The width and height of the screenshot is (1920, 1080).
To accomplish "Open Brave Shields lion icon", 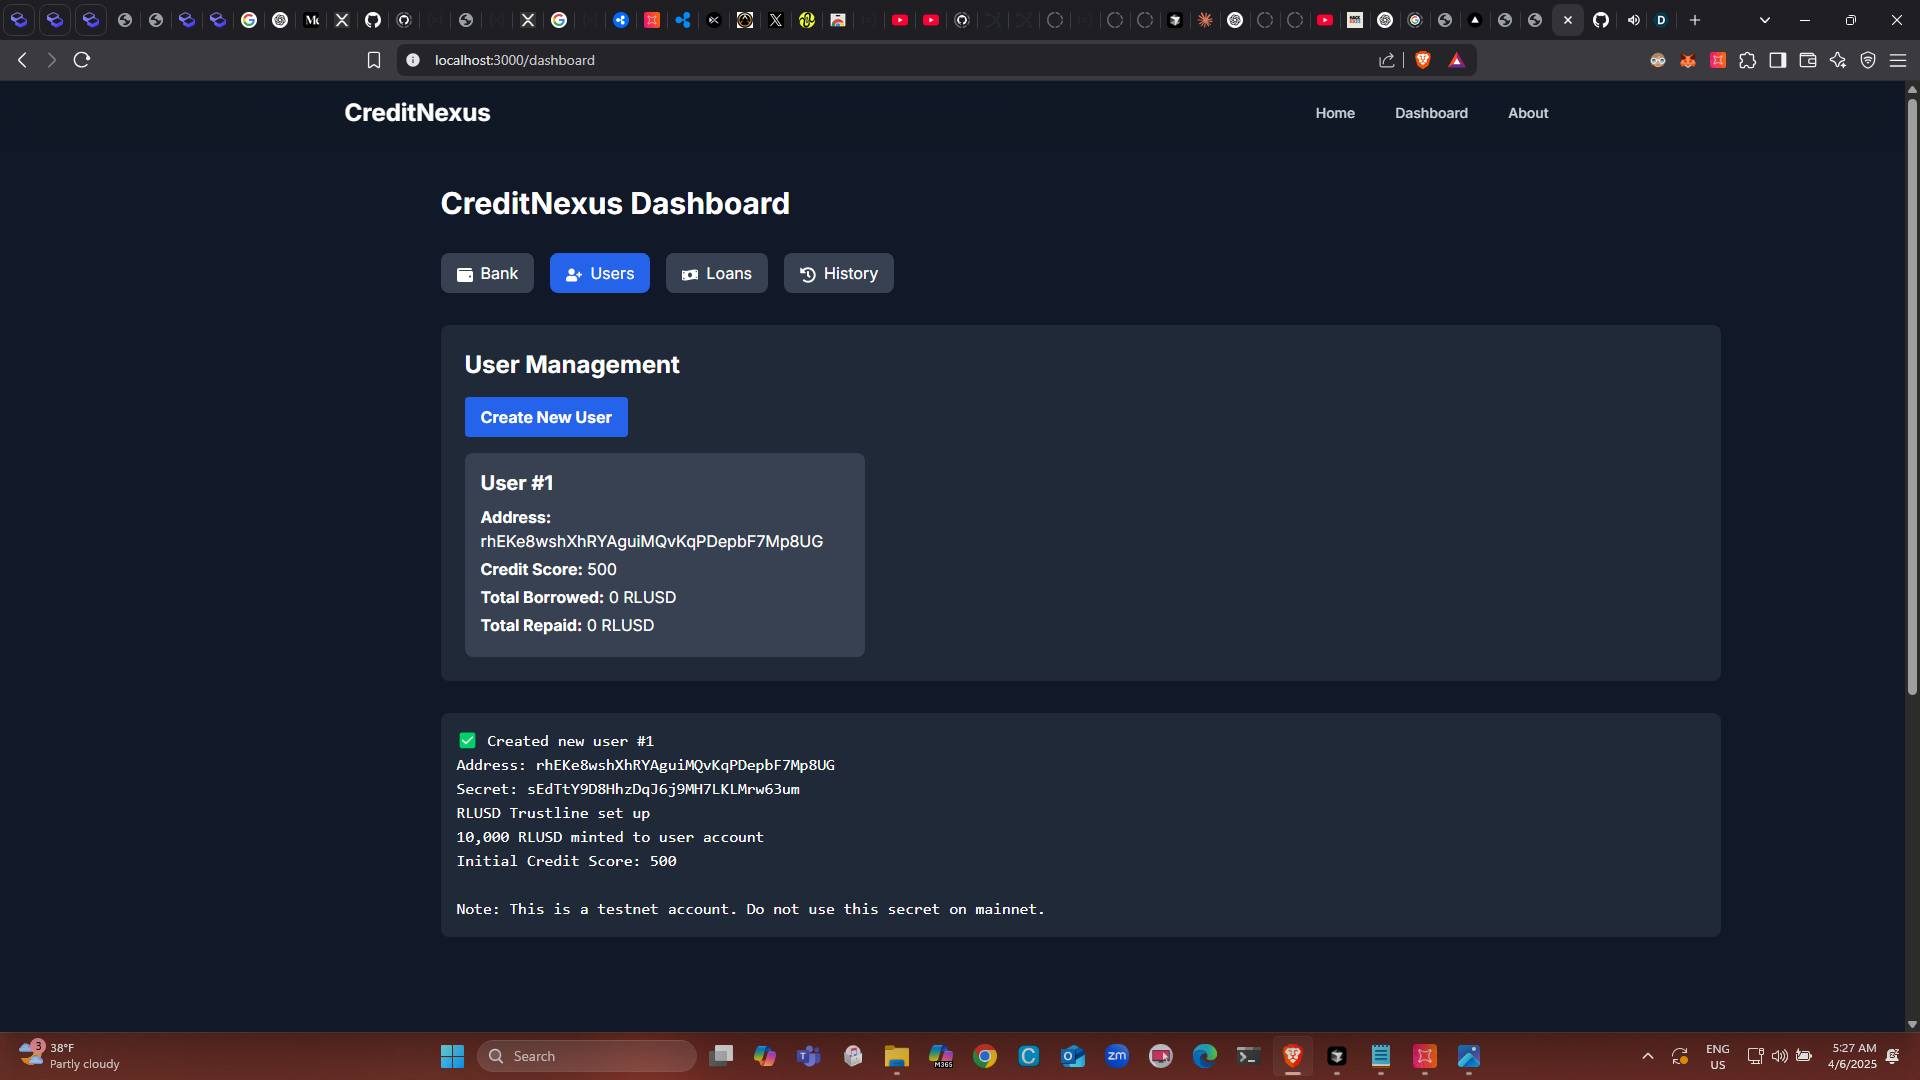I will pos(1423,60).
